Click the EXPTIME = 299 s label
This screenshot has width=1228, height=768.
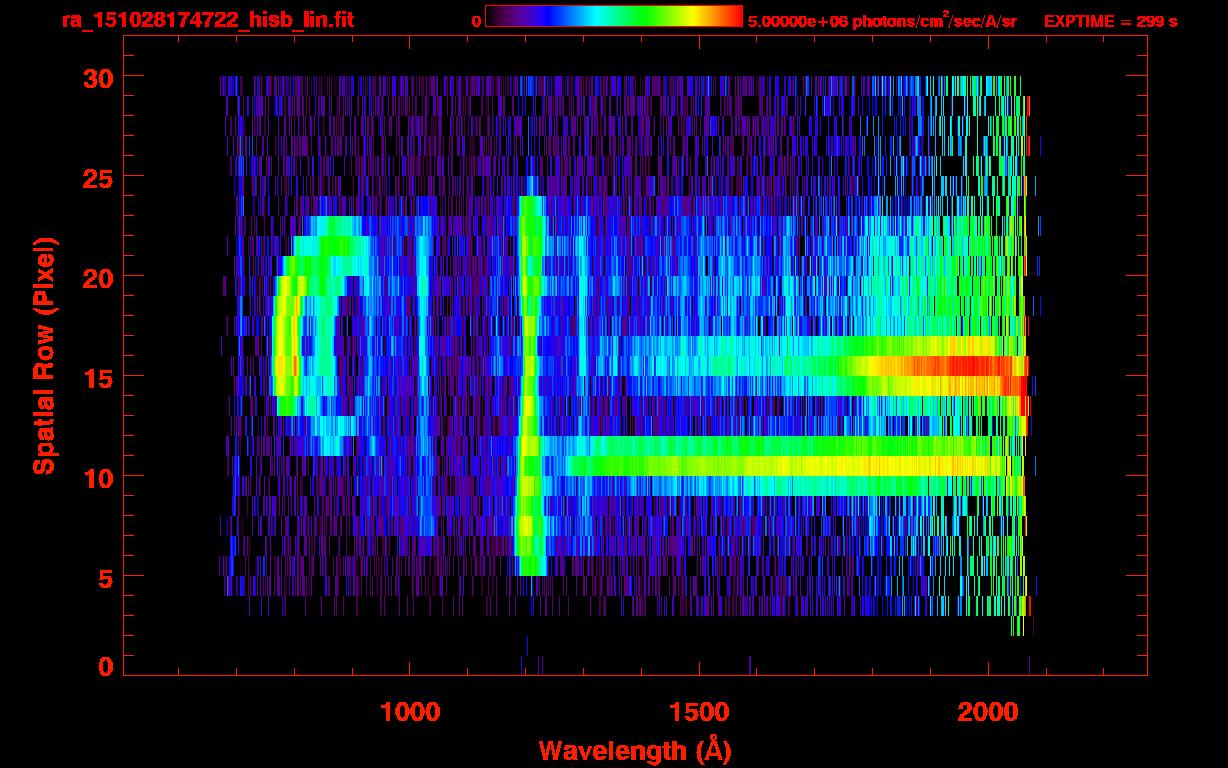(x=1110, y=20)
